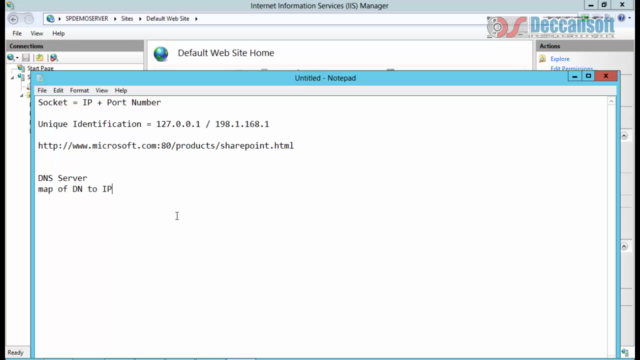640x360 pixels.
Task: Close the Notepad window
Action: point(606,76)
